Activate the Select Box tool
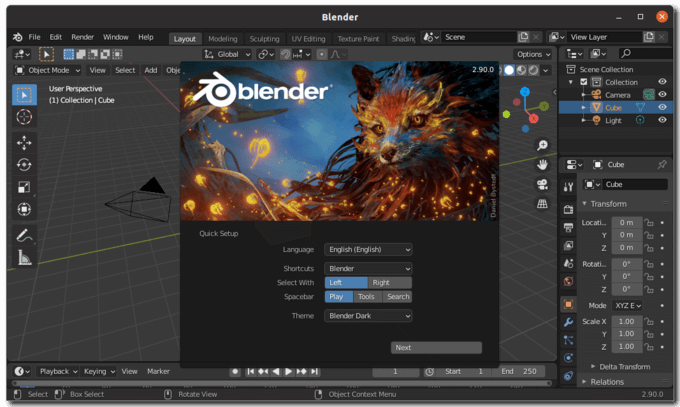This screenshot has width=680, height=407. point(24,95)
